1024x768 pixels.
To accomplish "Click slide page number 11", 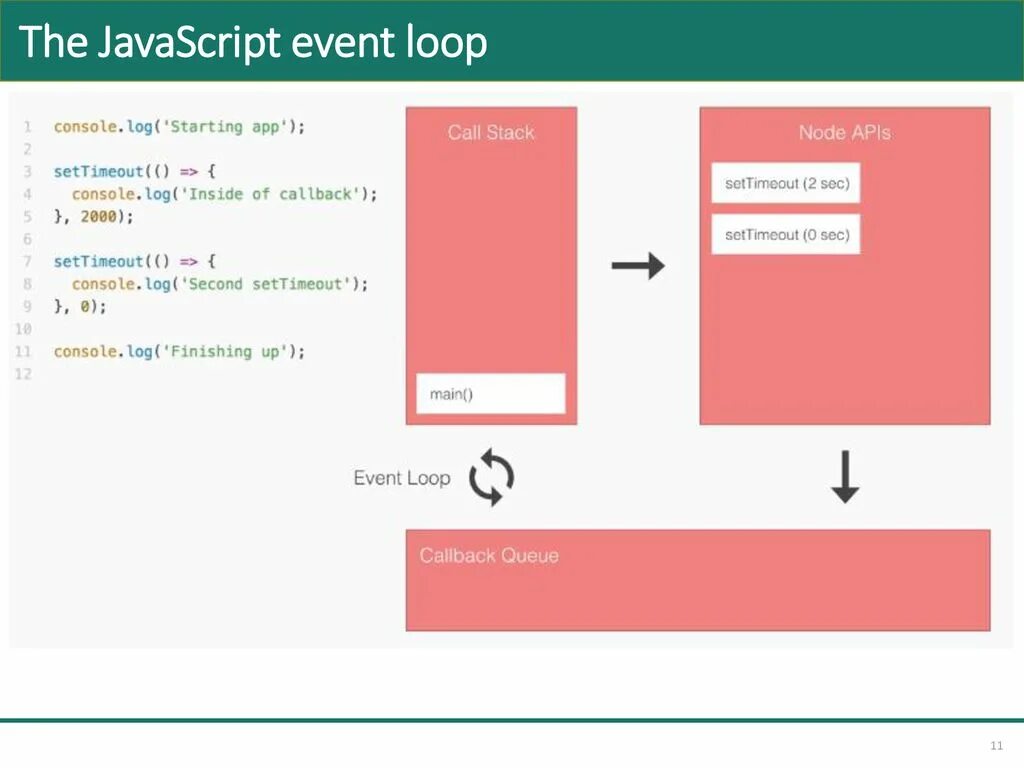I will (x=997, y=746).
